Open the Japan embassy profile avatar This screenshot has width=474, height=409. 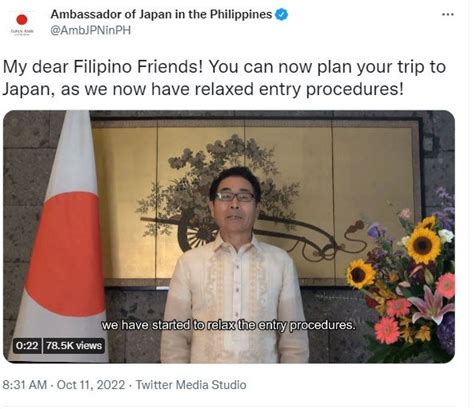click(x=22, y=23)
